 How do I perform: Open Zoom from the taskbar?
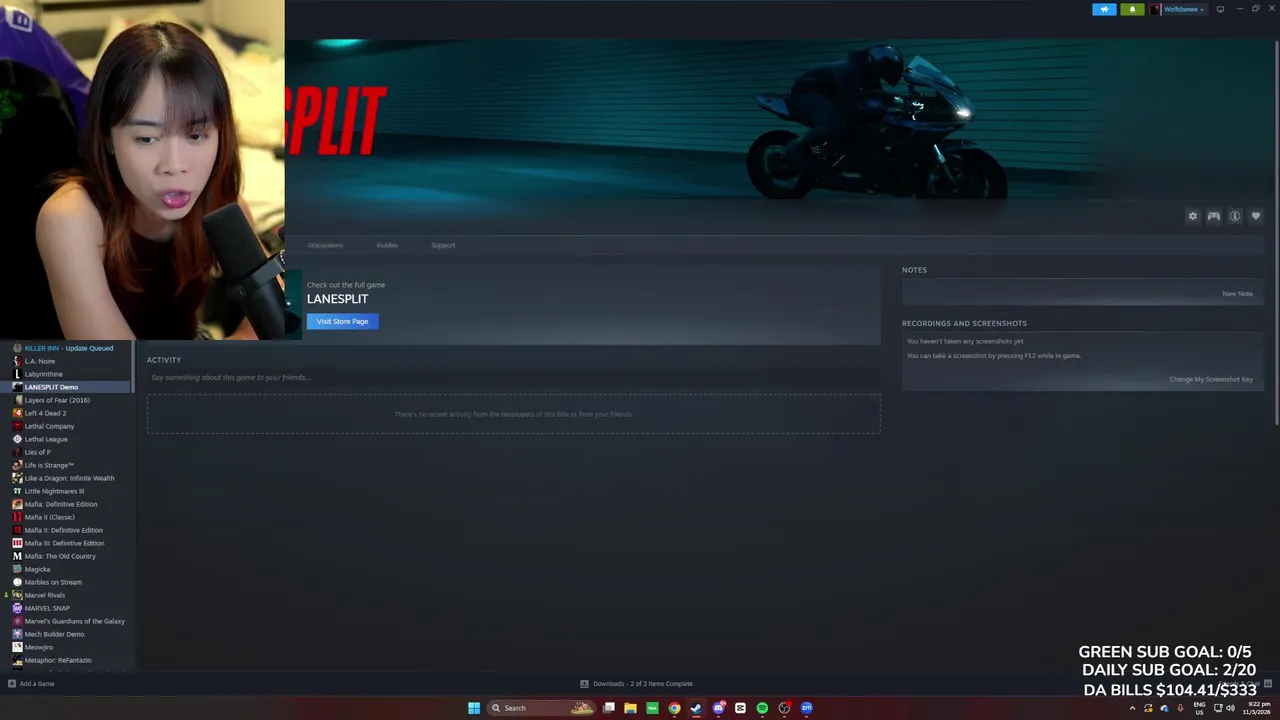point(806,708)
